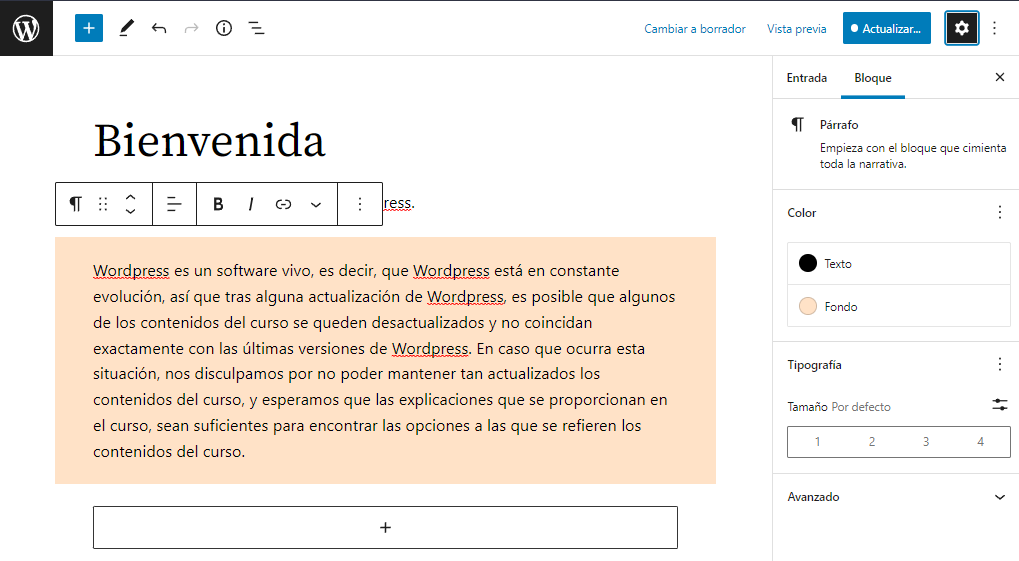Open the document details info icon
The width and height of the screenshot is (1019, 561).
[x=224, y=28]
